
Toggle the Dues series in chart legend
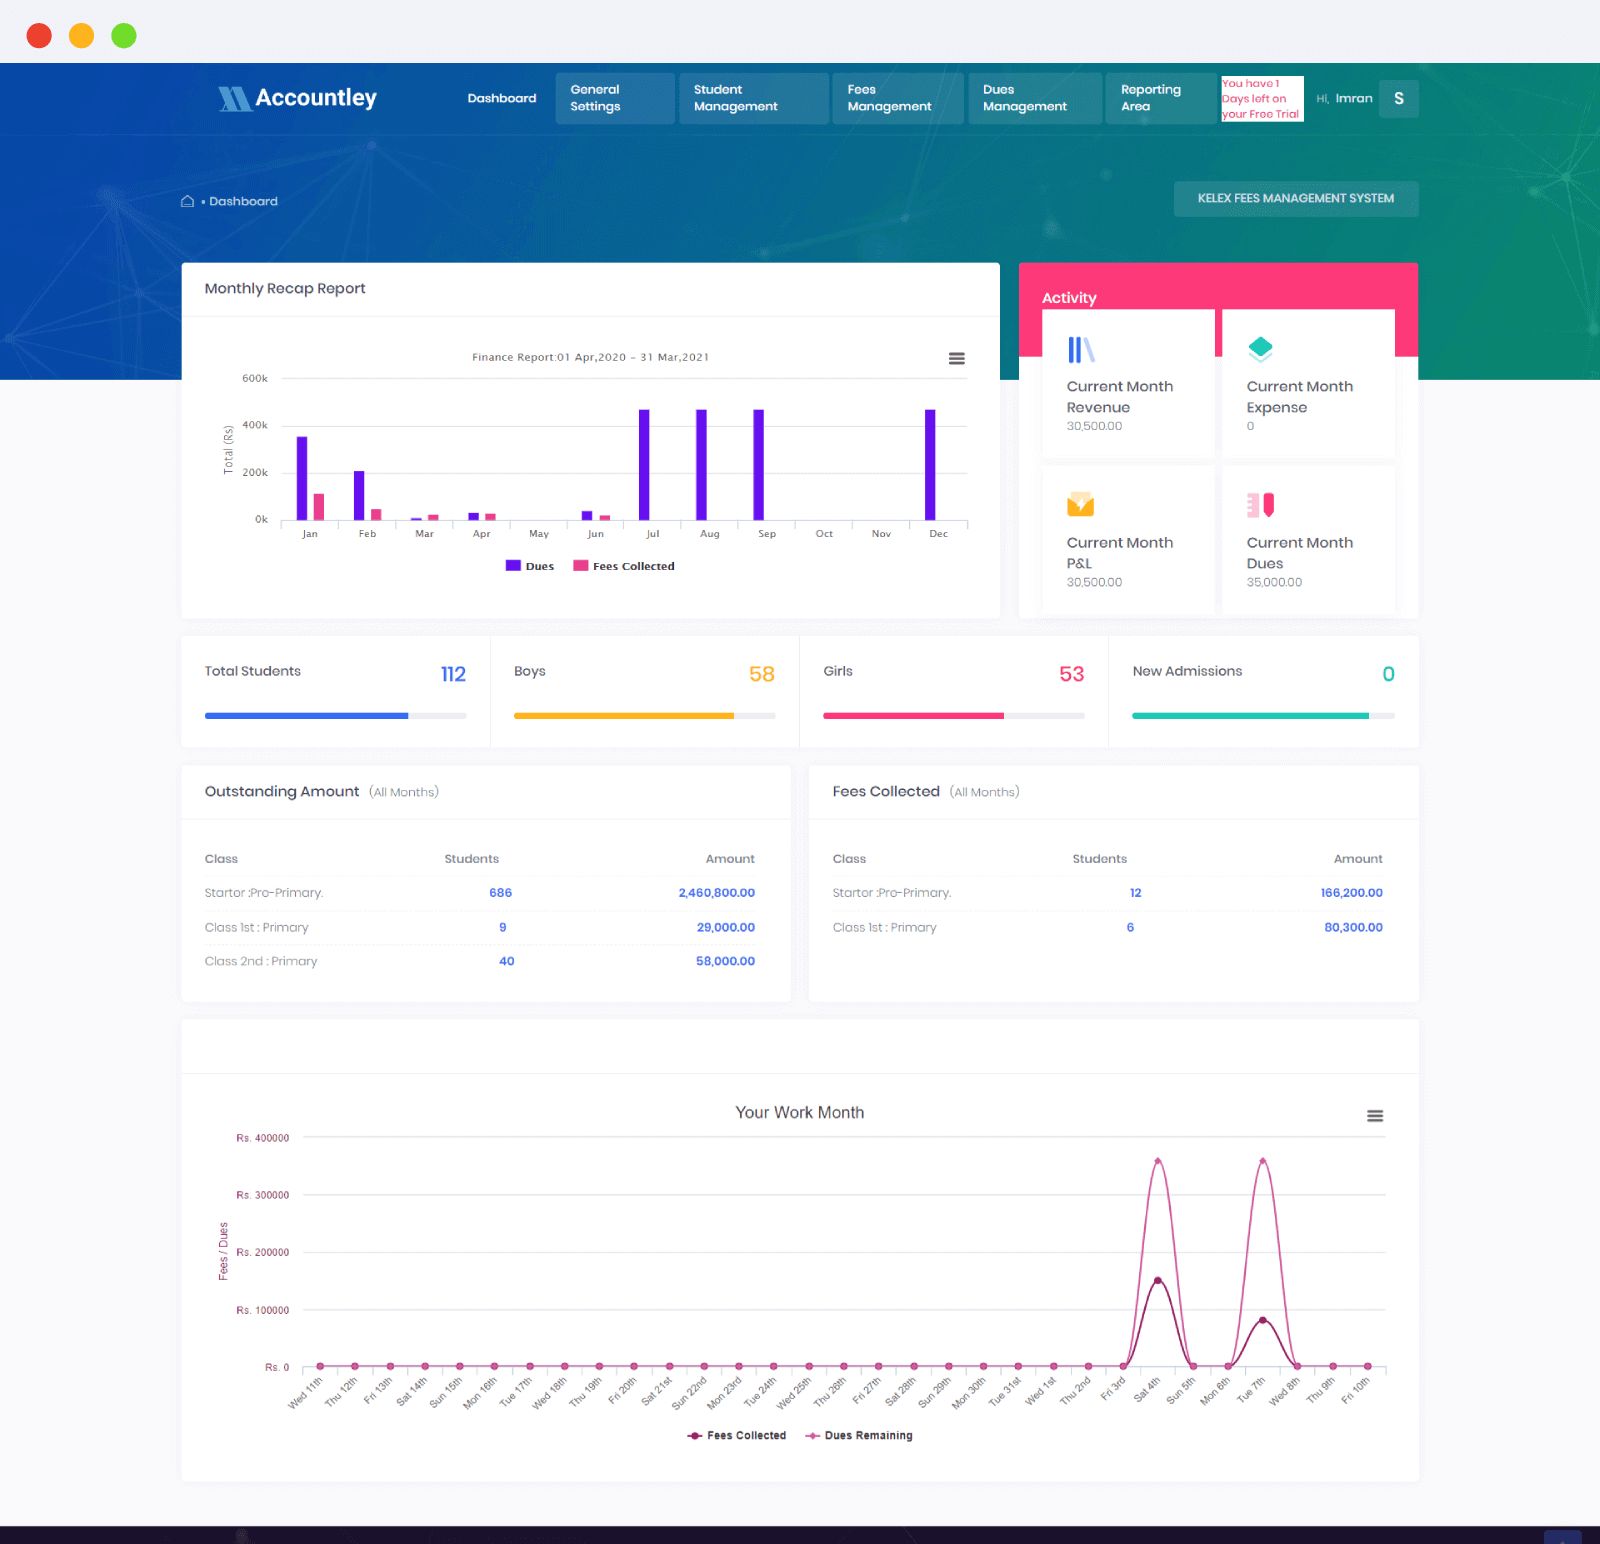click(530, 566)
